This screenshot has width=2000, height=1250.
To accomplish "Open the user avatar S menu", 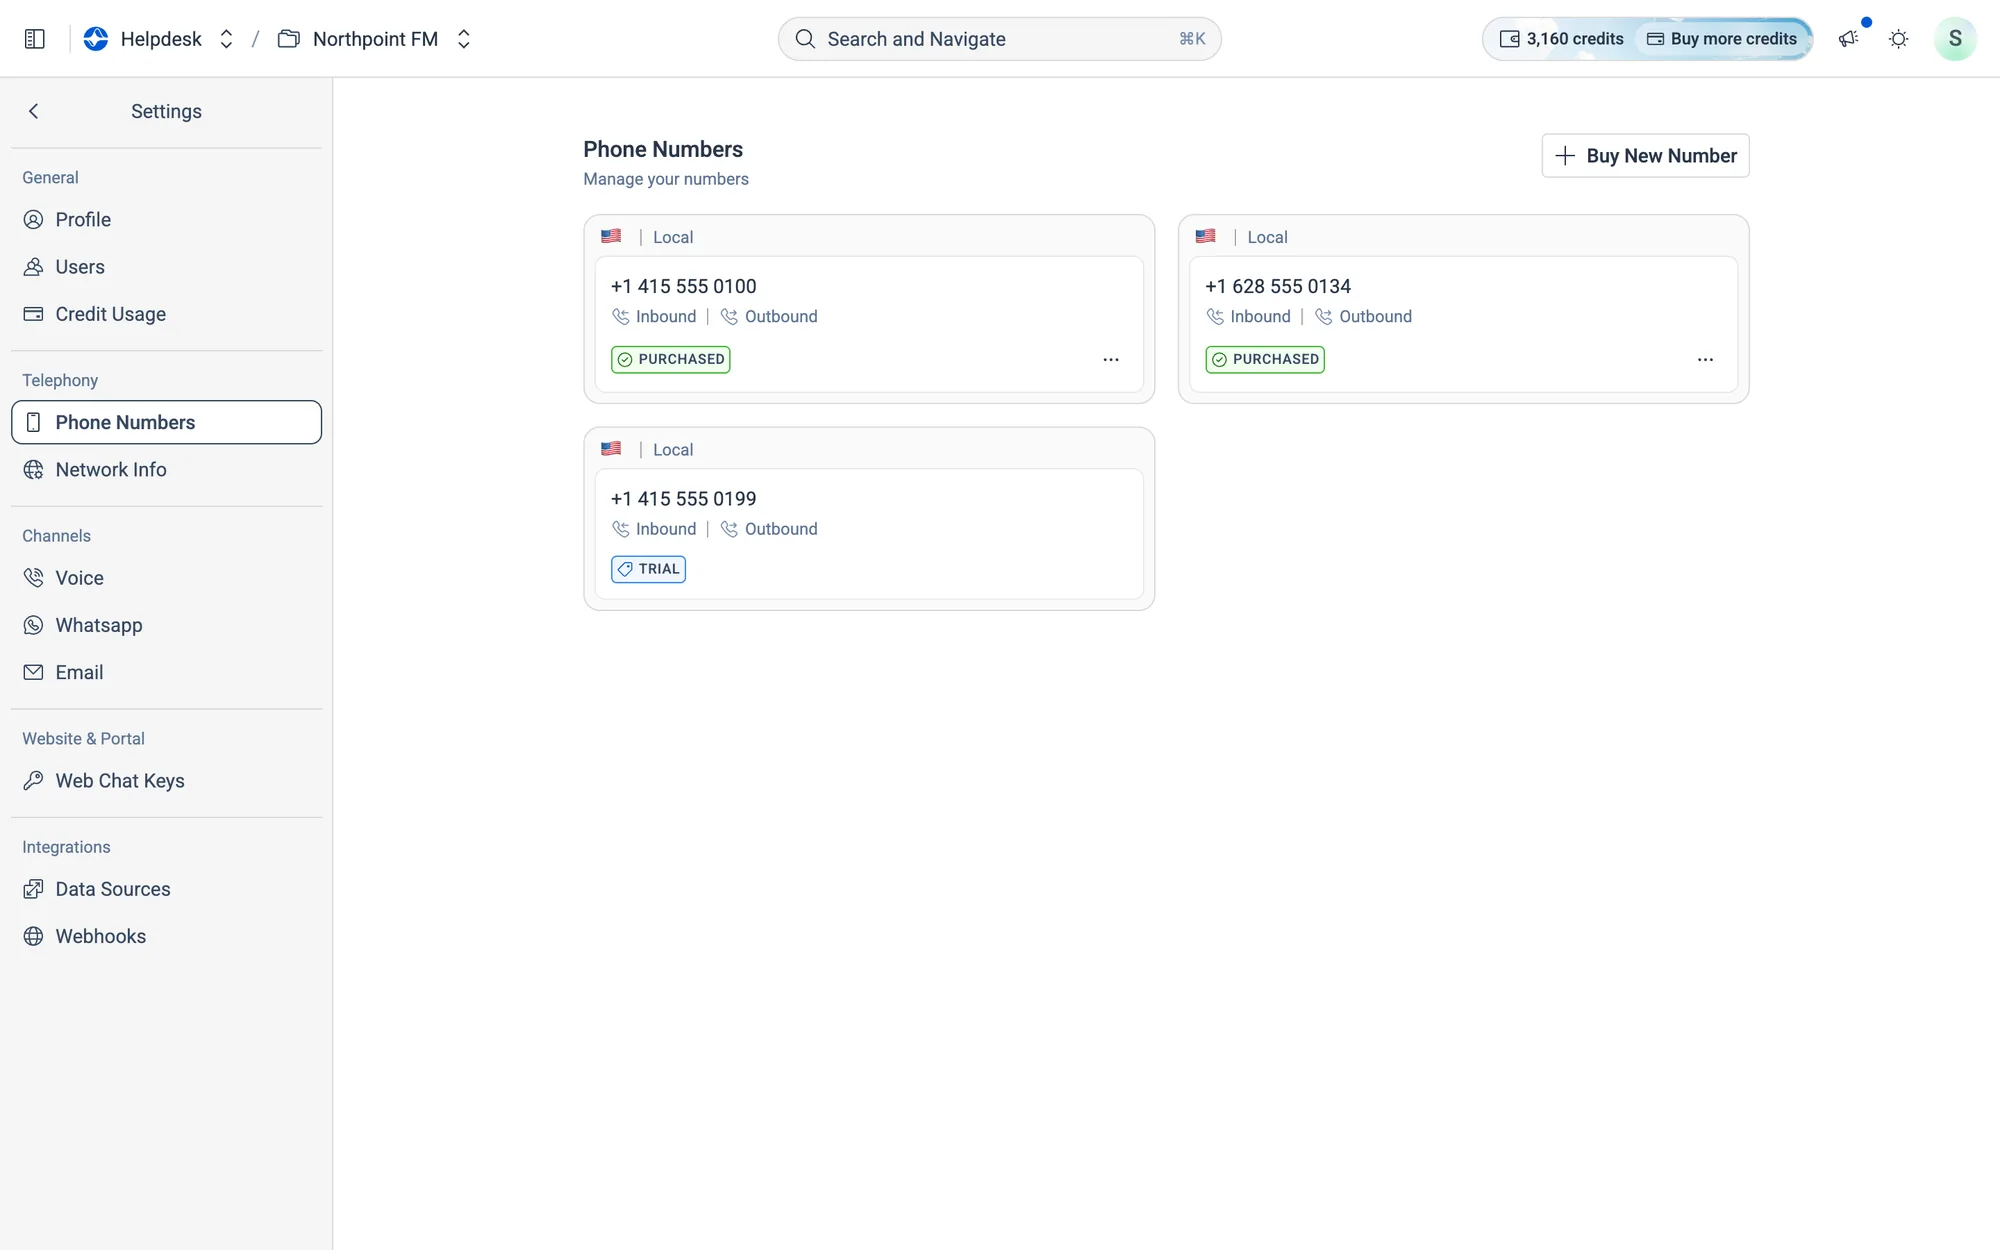I will (1955, 39).
